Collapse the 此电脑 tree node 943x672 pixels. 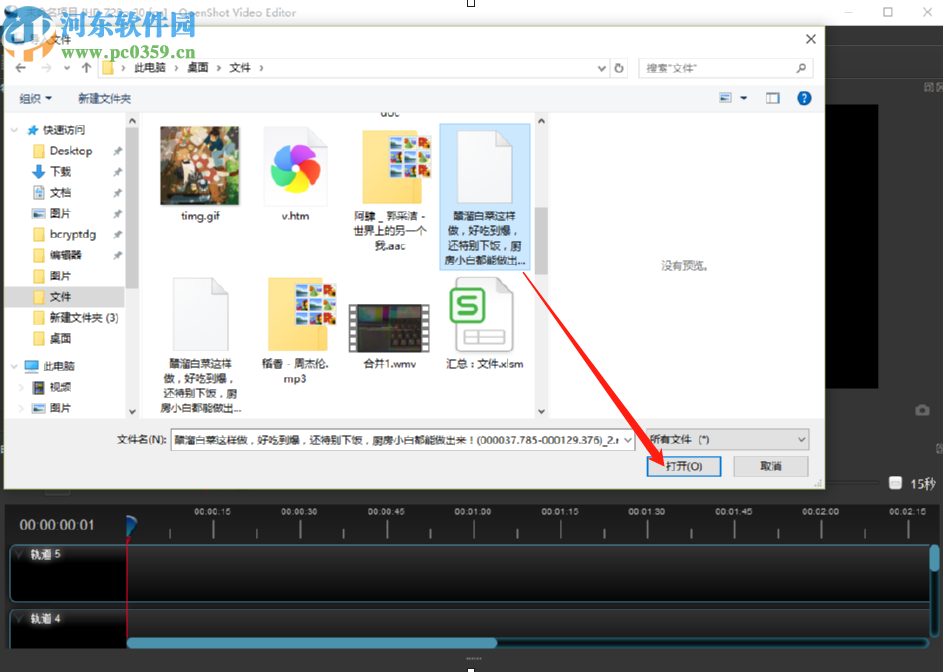click(14, 366)
